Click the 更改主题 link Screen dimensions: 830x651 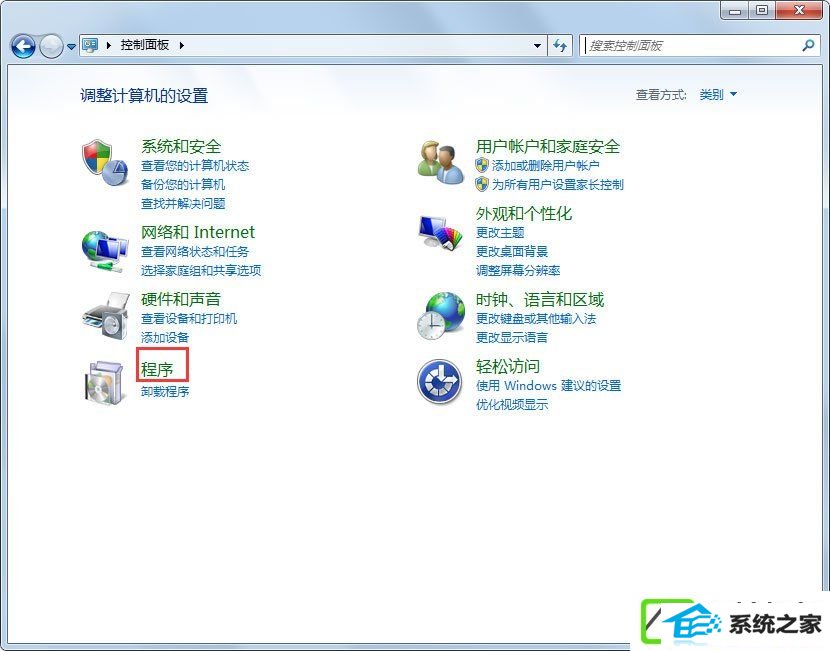[500, 232]
